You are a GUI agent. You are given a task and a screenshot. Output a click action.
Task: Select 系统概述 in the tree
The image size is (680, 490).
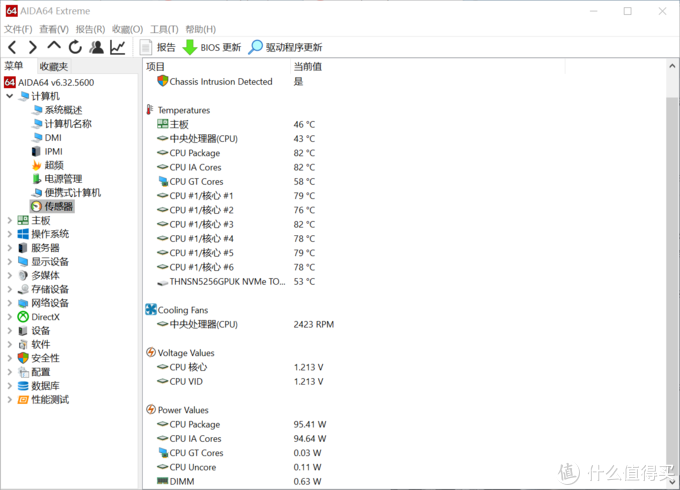63,110
